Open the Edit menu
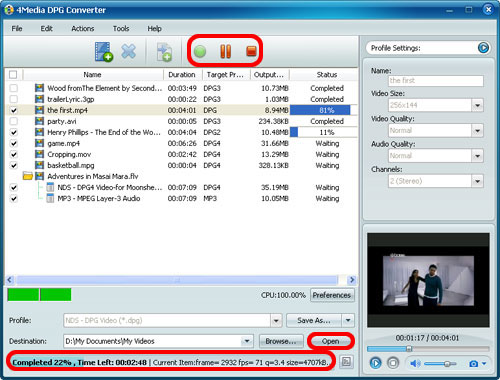This screenshot has width=500, height=380. point(47,29)
